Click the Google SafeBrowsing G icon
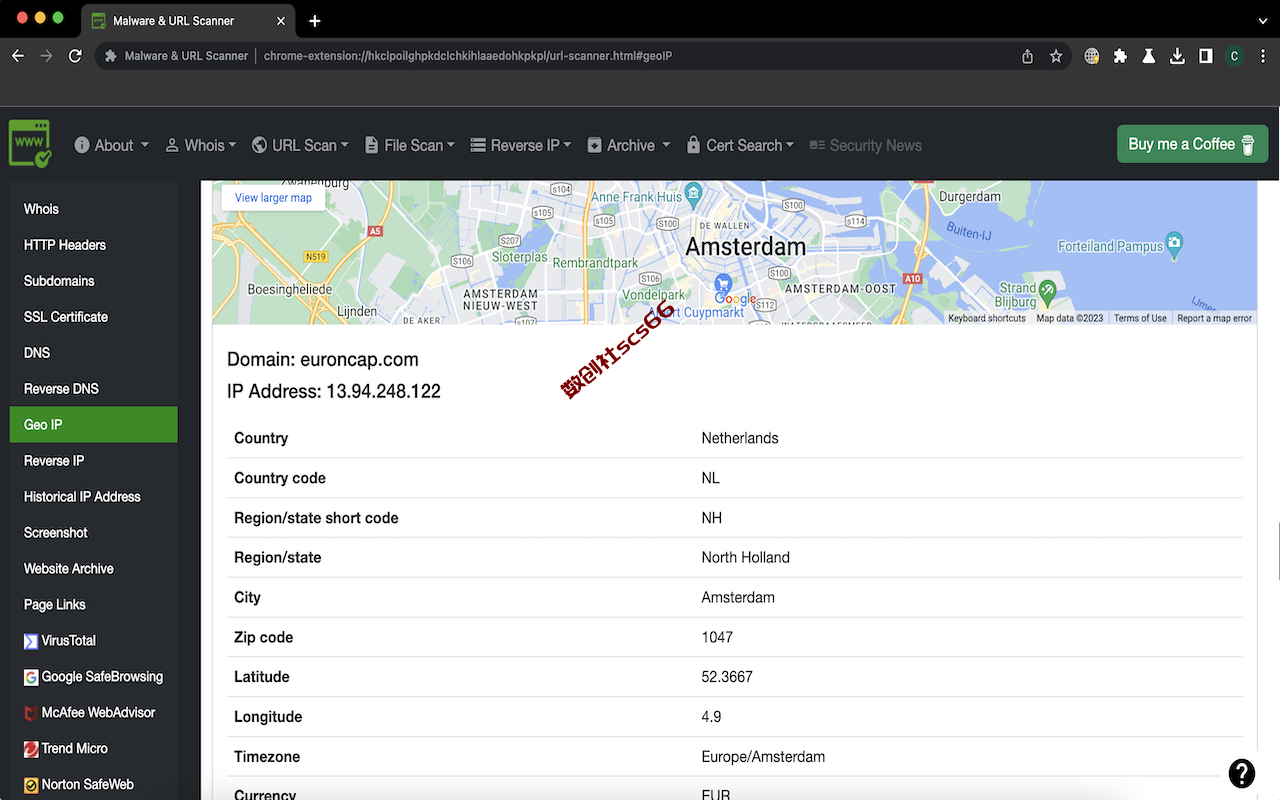 coord(31,677)
